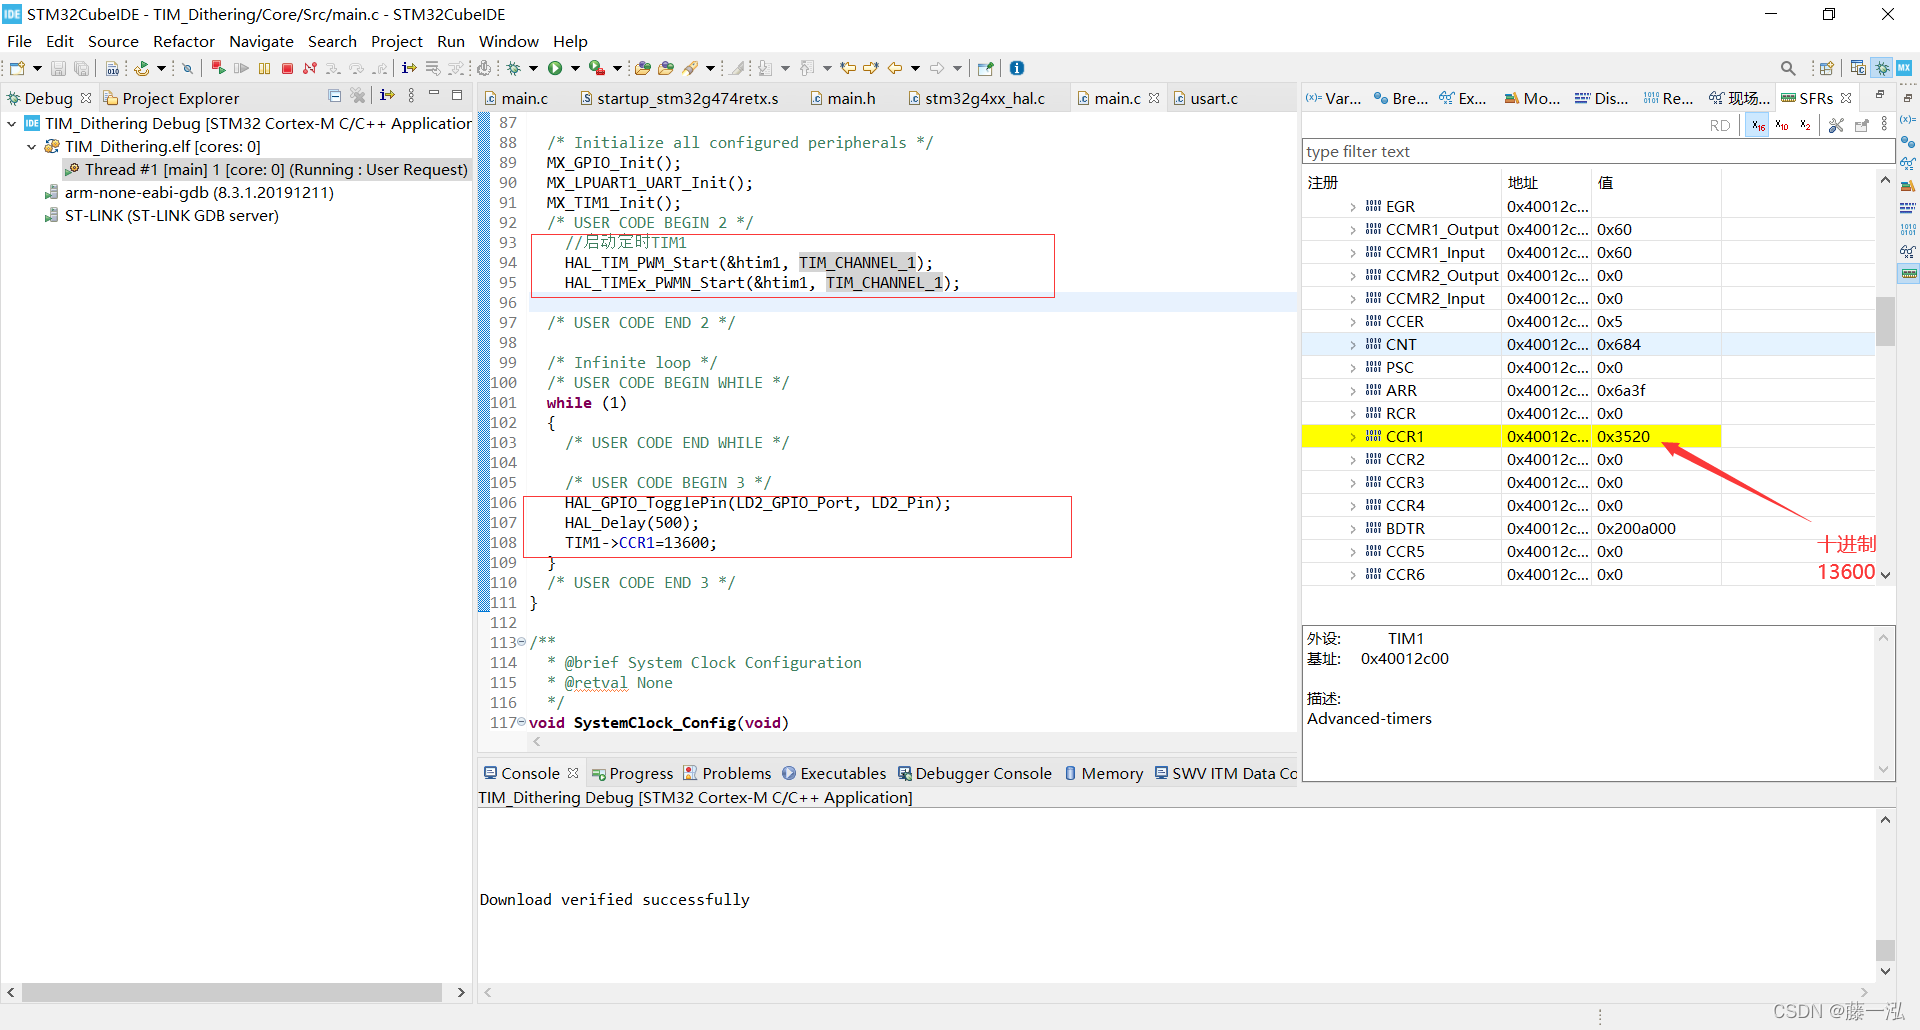Open the usart.c editor tab
The height and width of the screenshot is (1030, 1920).
tap(1205, 98)
